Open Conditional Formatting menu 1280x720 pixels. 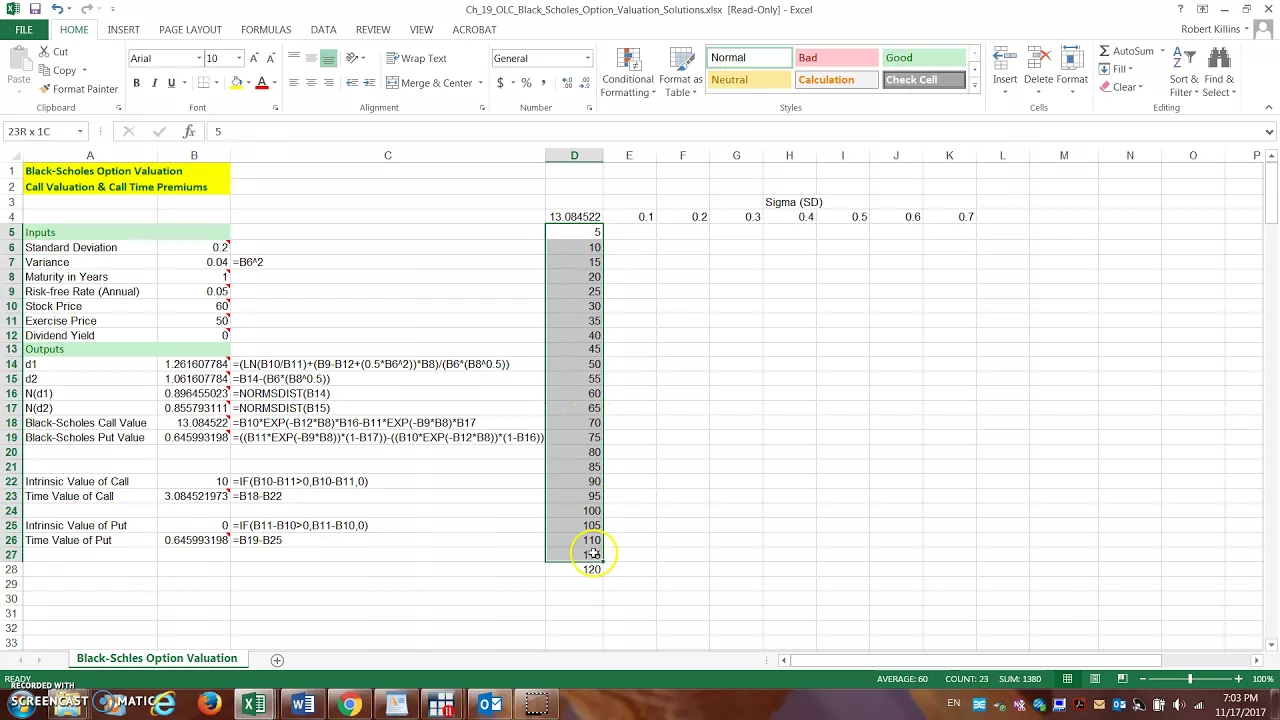628,72
